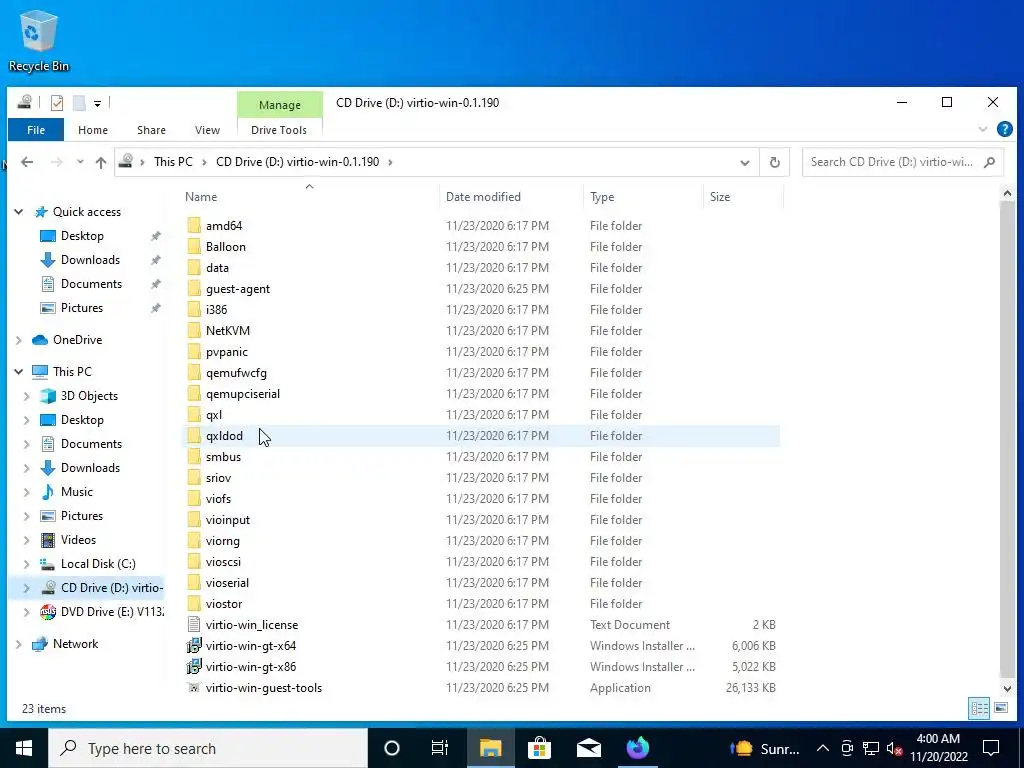Viewport: 1024px width, 768px height.
Task: Click the muted speaker tray icon
Action: pyautogui.click(x=895, y=748)
